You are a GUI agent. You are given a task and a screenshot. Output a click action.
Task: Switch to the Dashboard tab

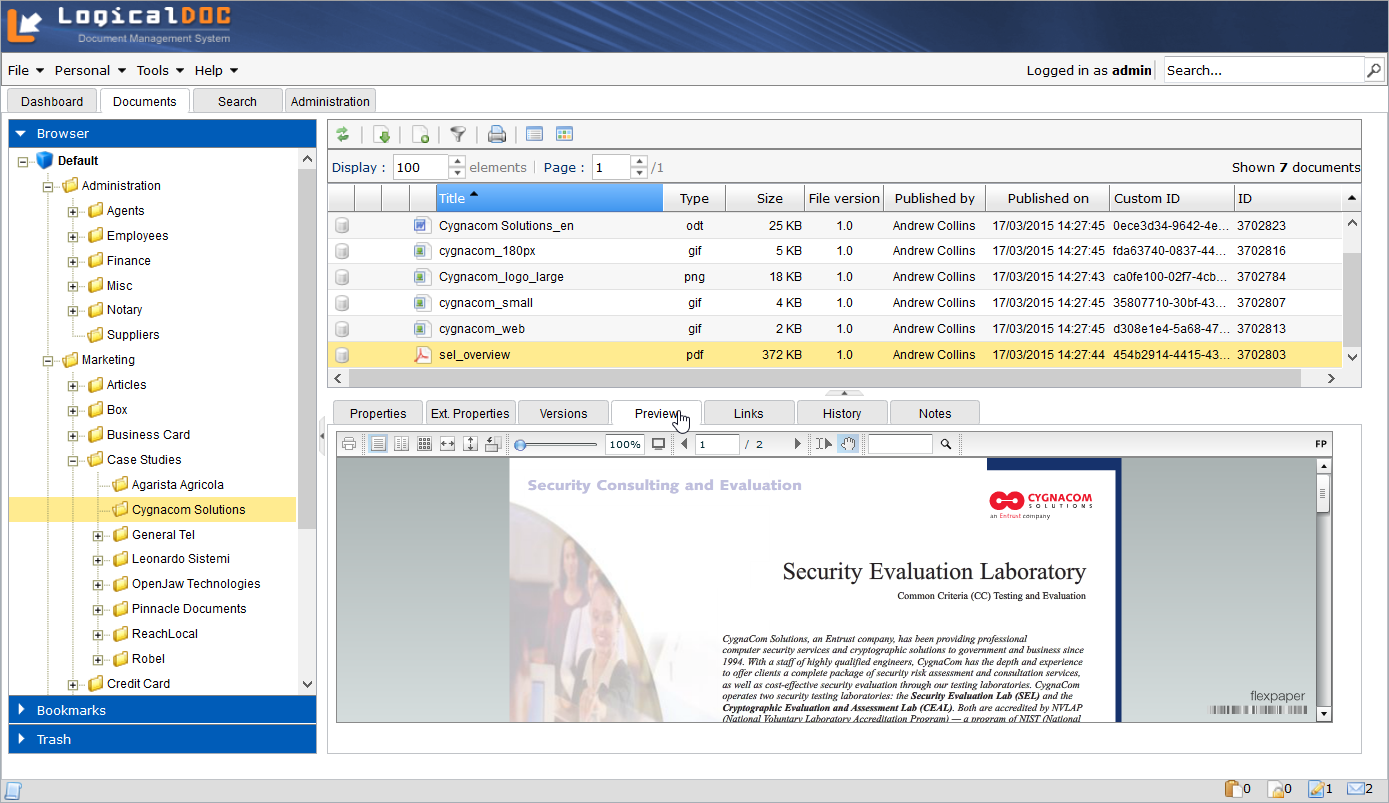52,101
